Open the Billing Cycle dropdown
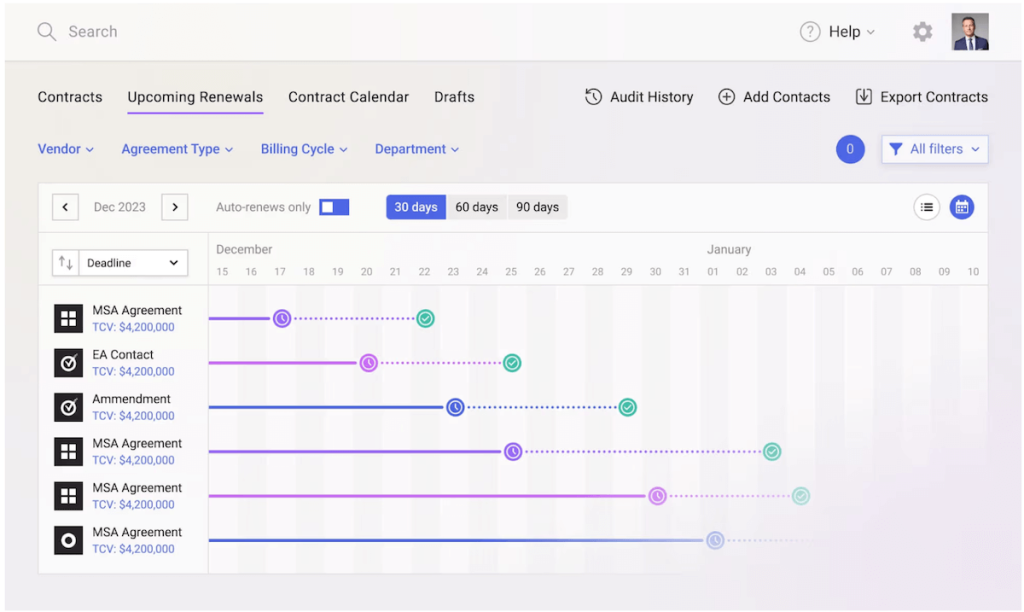This screenshot has height=612, width=1024. point(303,148)
